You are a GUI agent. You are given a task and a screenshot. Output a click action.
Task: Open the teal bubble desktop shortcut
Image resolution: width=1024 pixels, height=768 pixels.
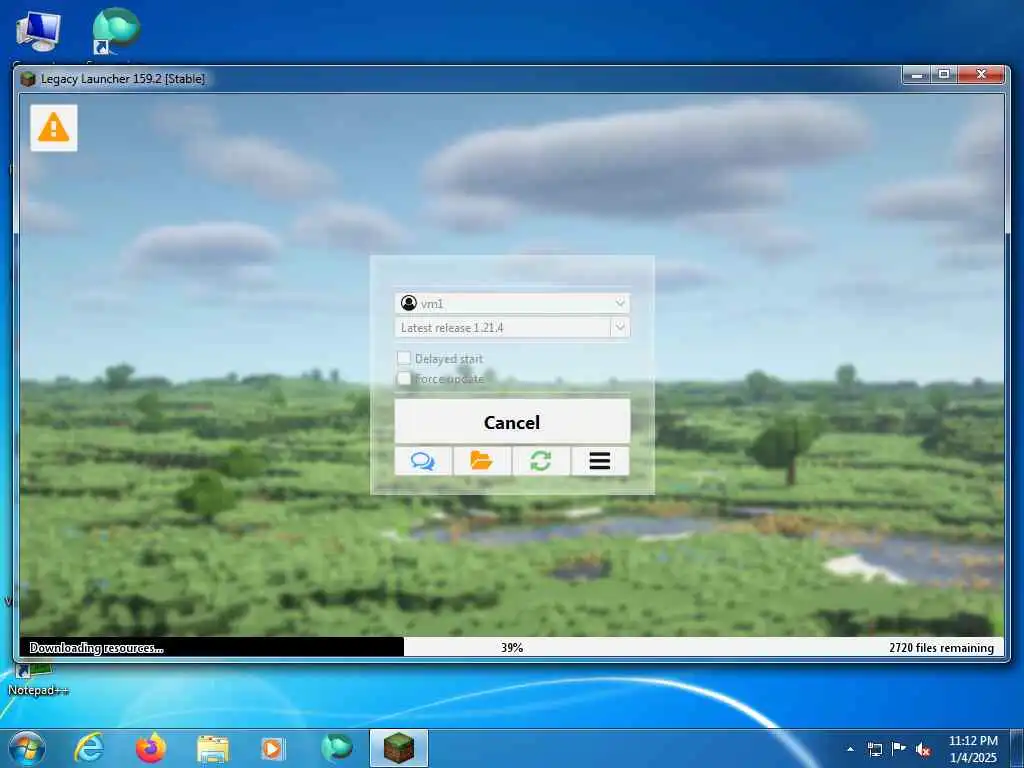tap(116, 31)
